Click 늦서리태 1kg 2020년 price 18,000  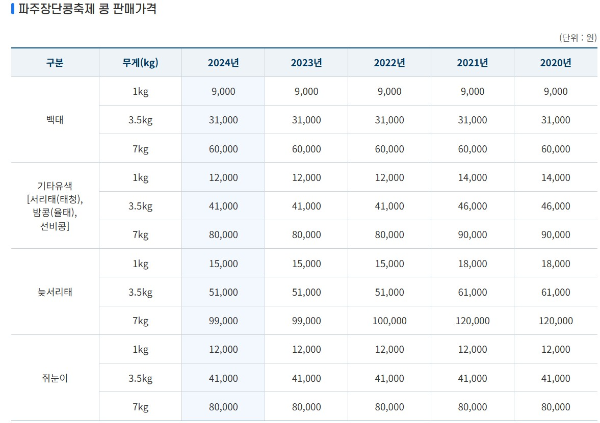(x=556, y=263)
